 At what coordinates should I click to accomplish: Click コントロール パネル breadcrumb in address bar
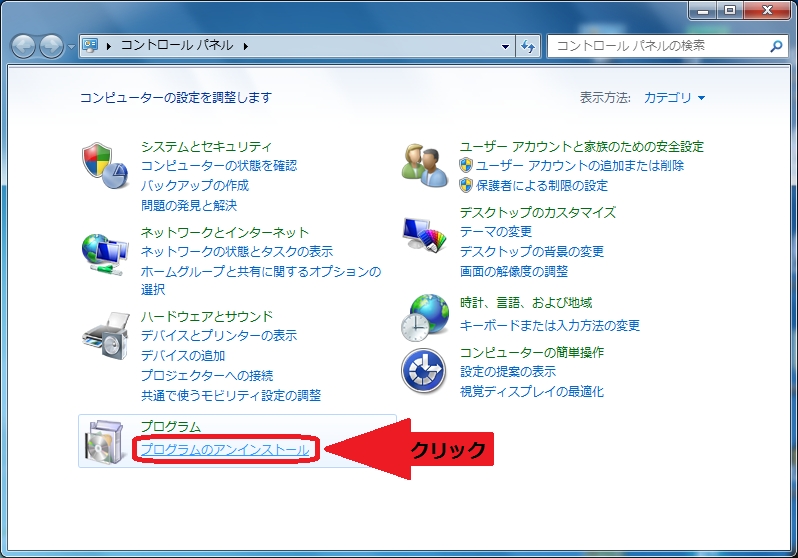click(x=177, y=46)
